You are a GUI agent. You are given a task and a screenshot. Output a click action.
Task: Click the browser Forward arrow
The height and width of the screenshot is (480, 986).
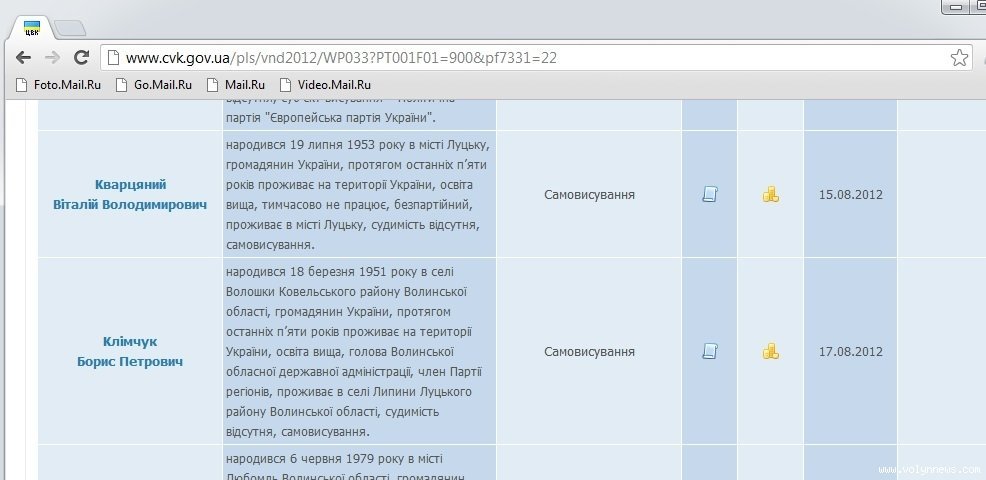click(52, 58)
